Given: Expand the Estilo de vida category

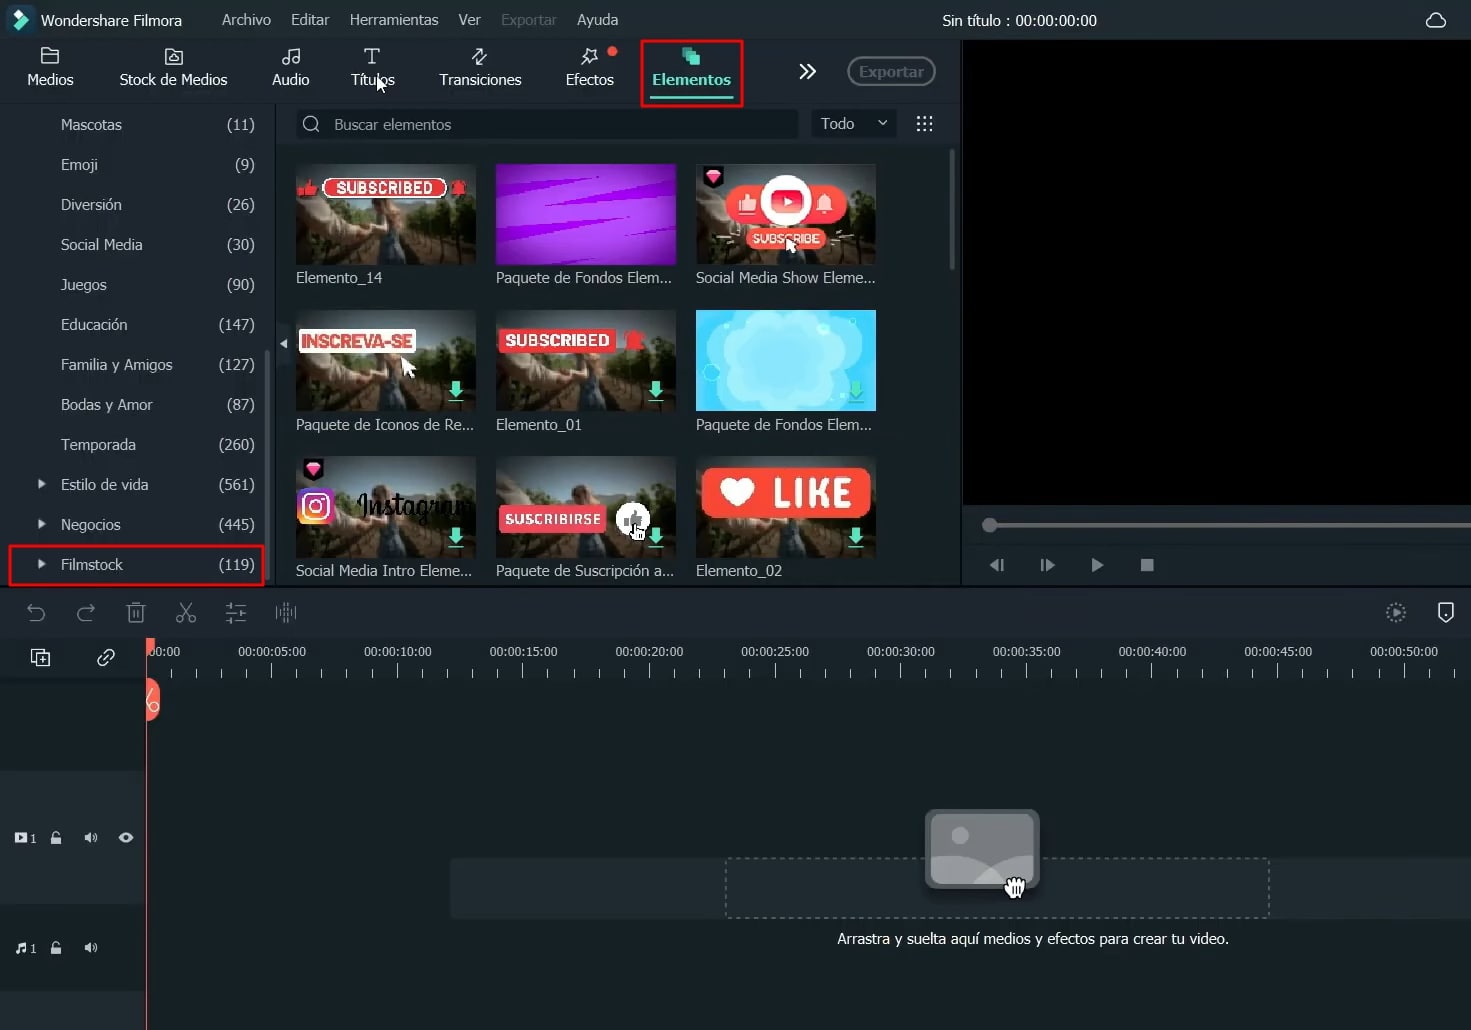Looking at the screenshot, I should tap(41, 484).
